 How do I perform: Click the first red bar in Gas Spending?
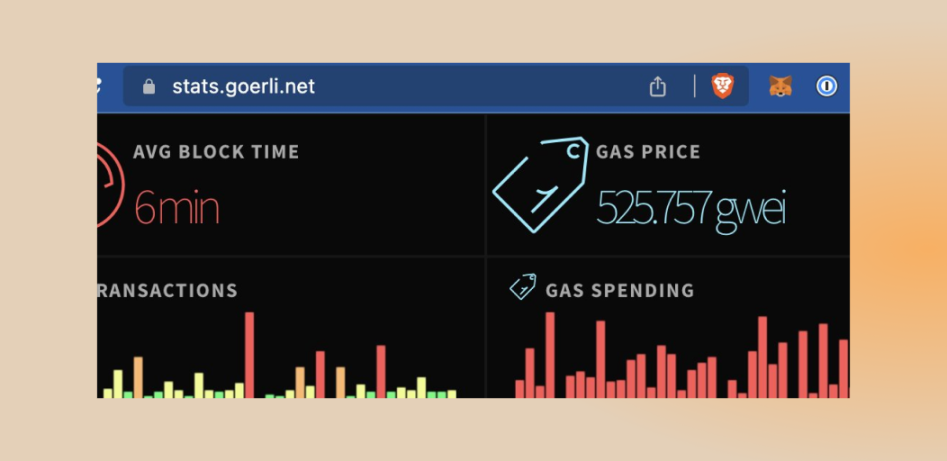coord(519,388)
